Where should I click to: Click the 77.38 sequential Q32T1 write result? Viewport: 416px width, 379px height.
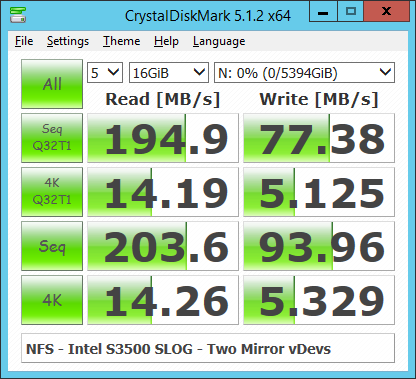point(319,138)
